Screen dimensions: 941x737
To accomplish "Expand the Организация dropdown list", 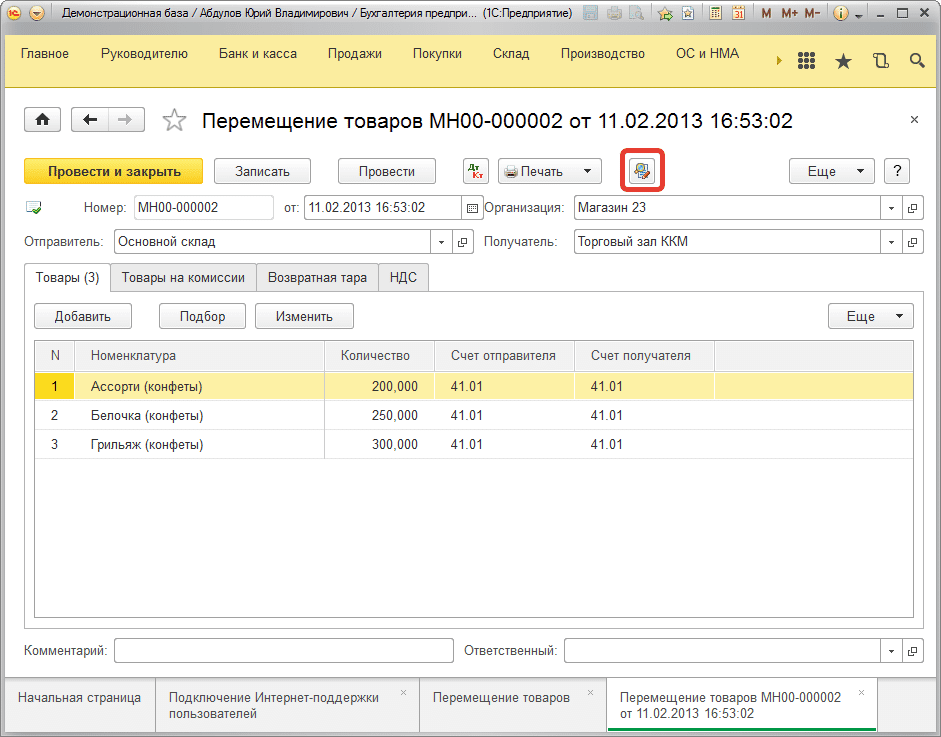I will (x=891, y=208).
